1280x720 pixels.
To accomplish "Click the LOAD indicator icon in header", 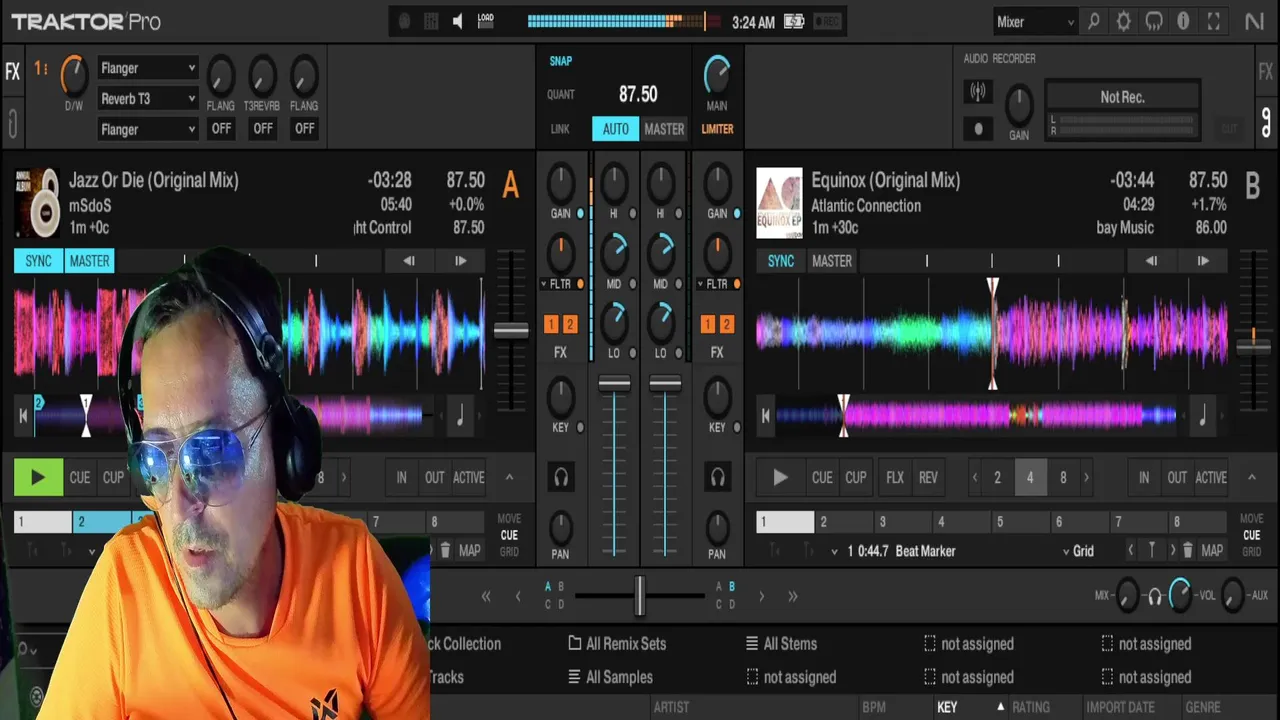I will 486,21.
